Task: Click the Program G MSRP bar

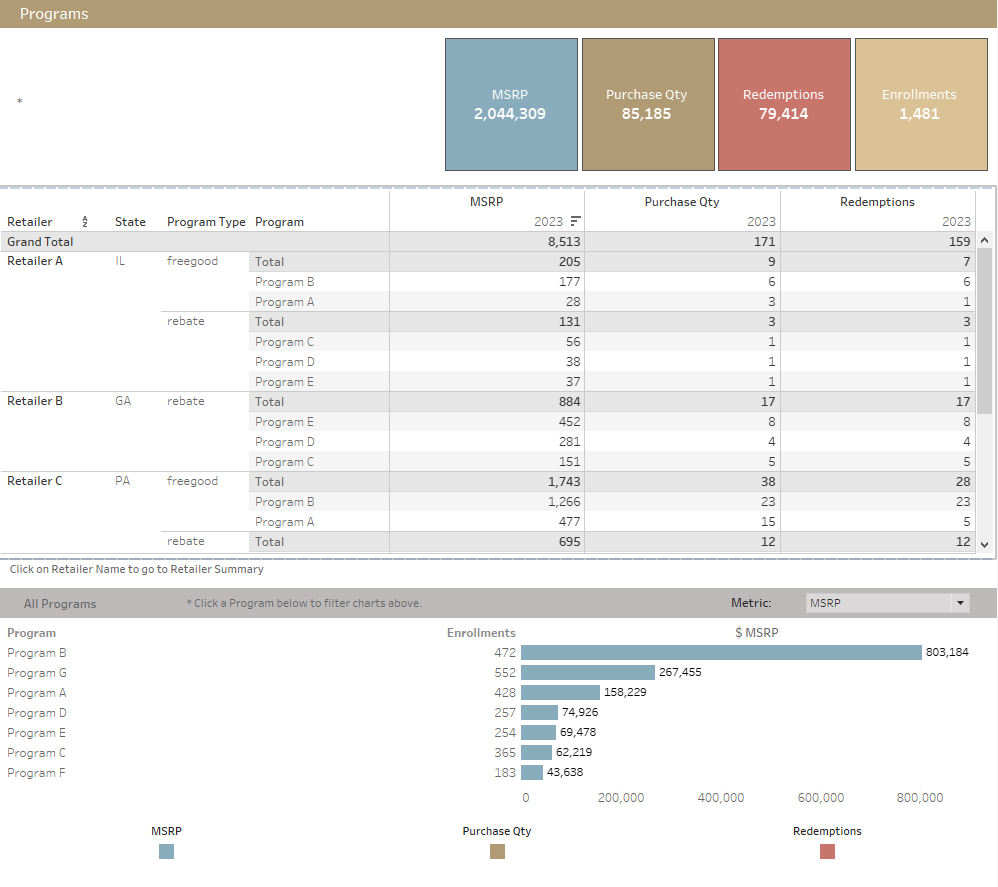Action: coord(587,672)
